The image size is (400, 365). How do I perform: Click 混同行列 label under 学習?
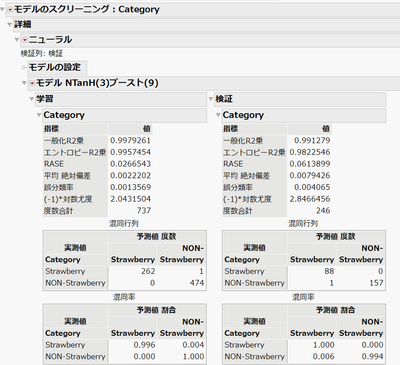click(x=124, y=223)
